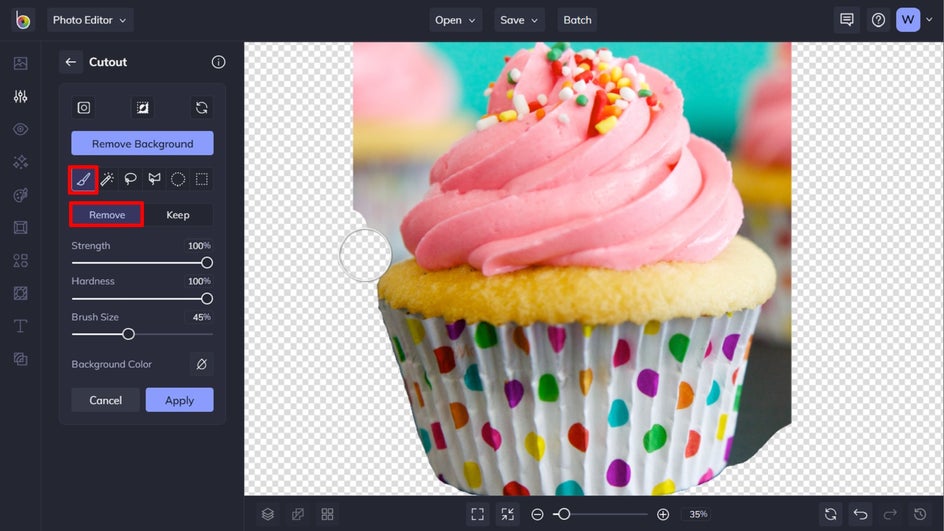The image size is (944, 531).
Task: Zoom in with the plus icon
Action: click(663, 514)
